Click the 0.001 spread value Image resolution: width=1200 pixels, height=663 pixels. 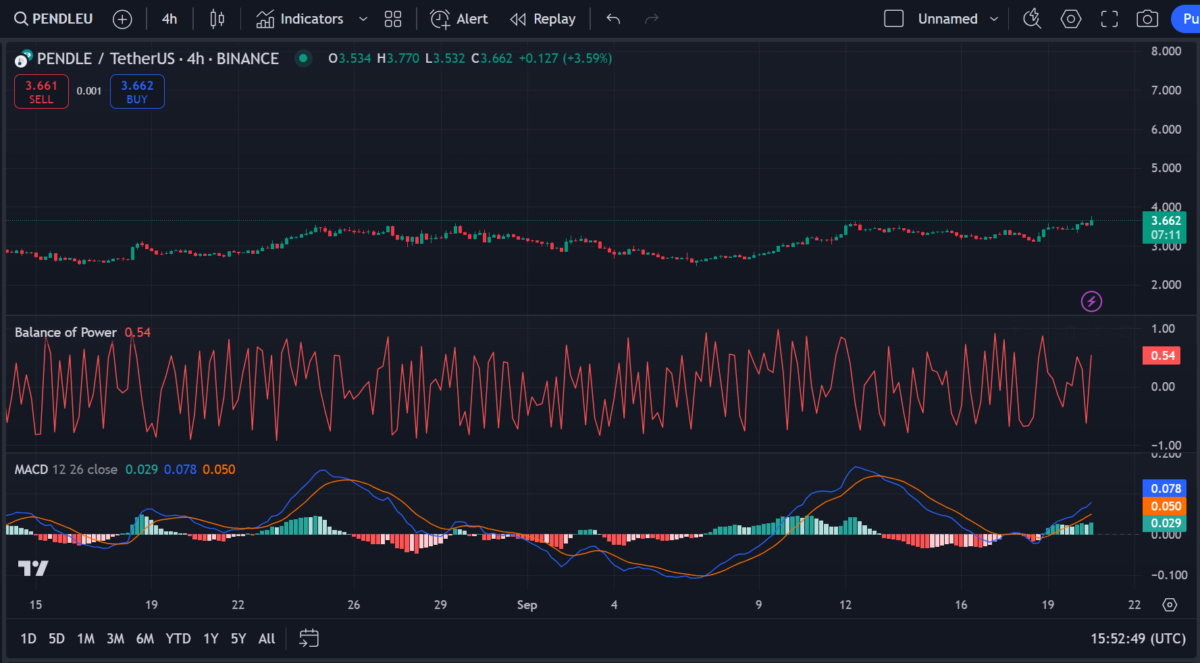click(x=89, y=91)
